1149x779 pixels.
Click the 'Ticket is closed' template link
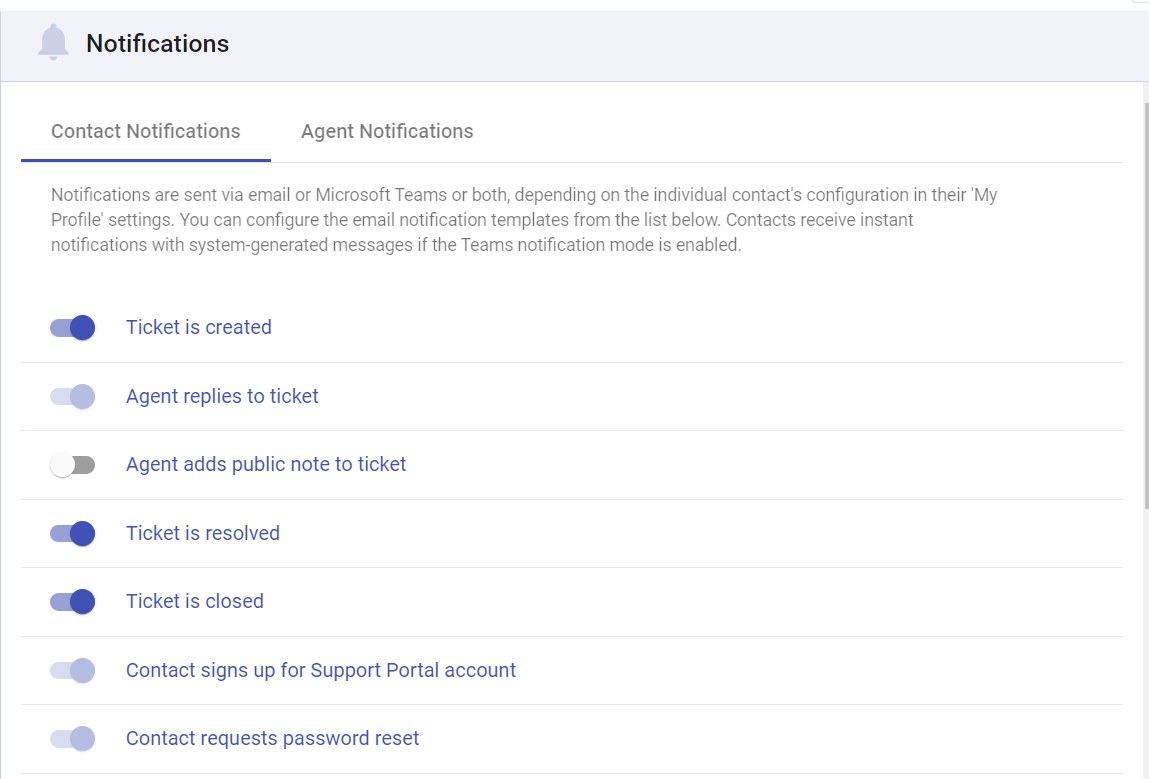coord(195,601)
